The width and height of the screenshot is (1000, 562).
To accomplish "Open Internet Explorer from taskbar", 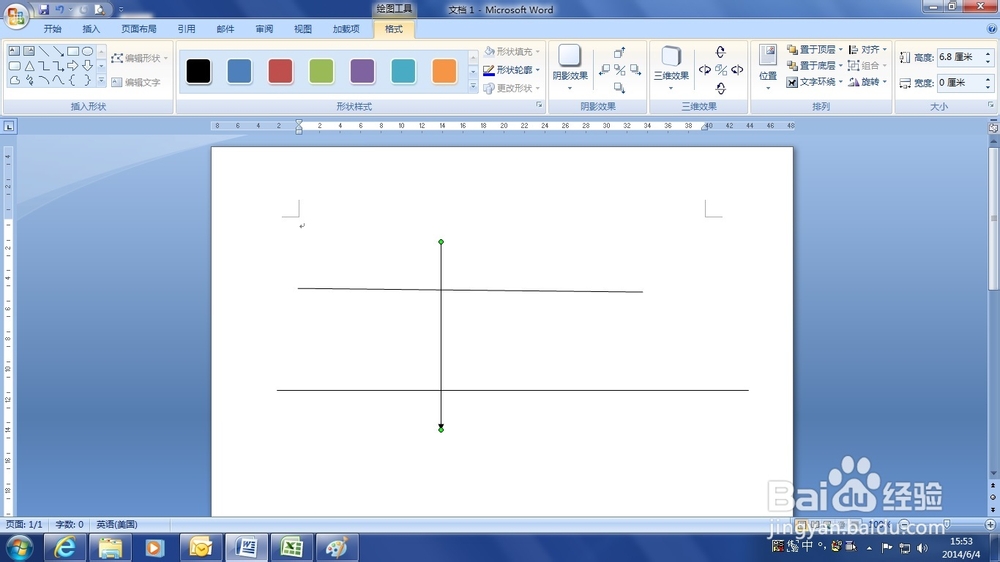I will tap(64, 547).
